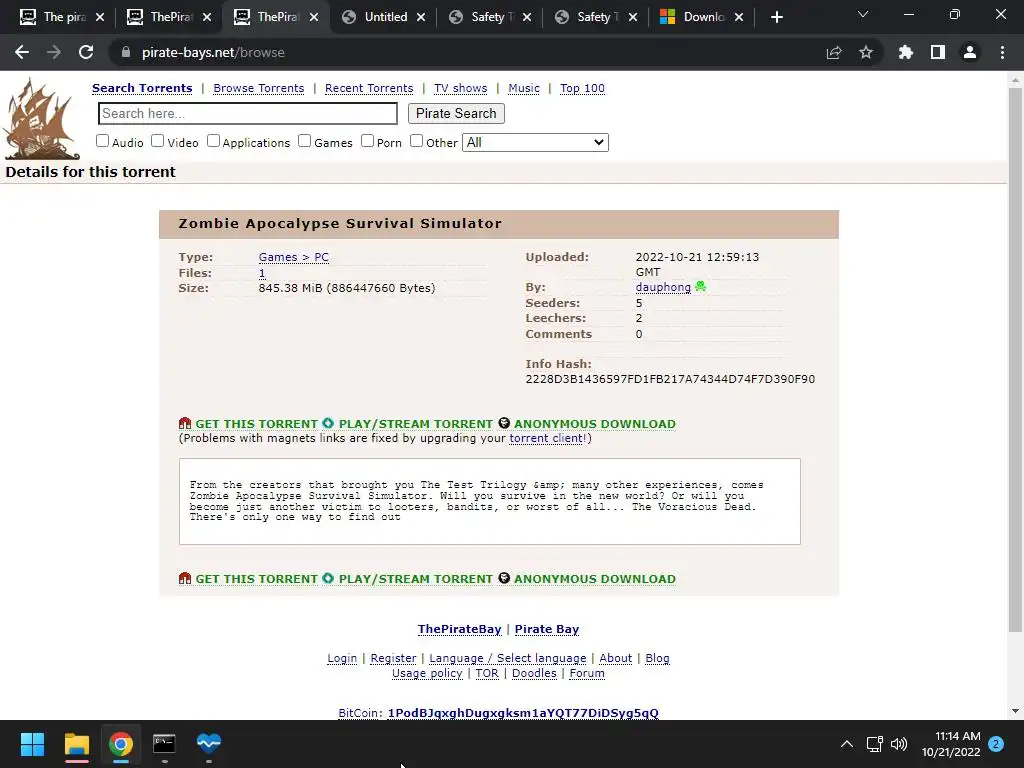The width and height of the screenshot is (1024, 768).
Task: Open the Forum footer link
Action: pyautogui.click(x=587, y=673)
